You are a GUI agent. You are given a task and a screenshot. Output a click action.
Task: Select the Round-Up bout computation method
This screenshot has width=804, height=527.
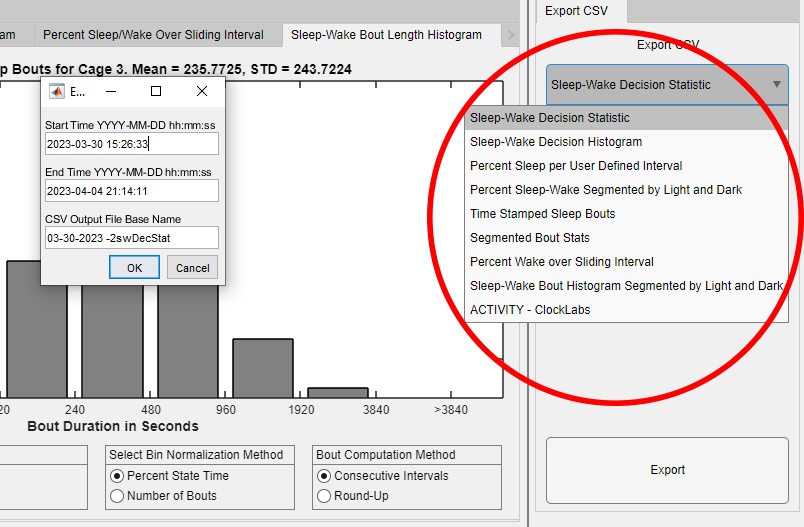(x=324, y=496)
